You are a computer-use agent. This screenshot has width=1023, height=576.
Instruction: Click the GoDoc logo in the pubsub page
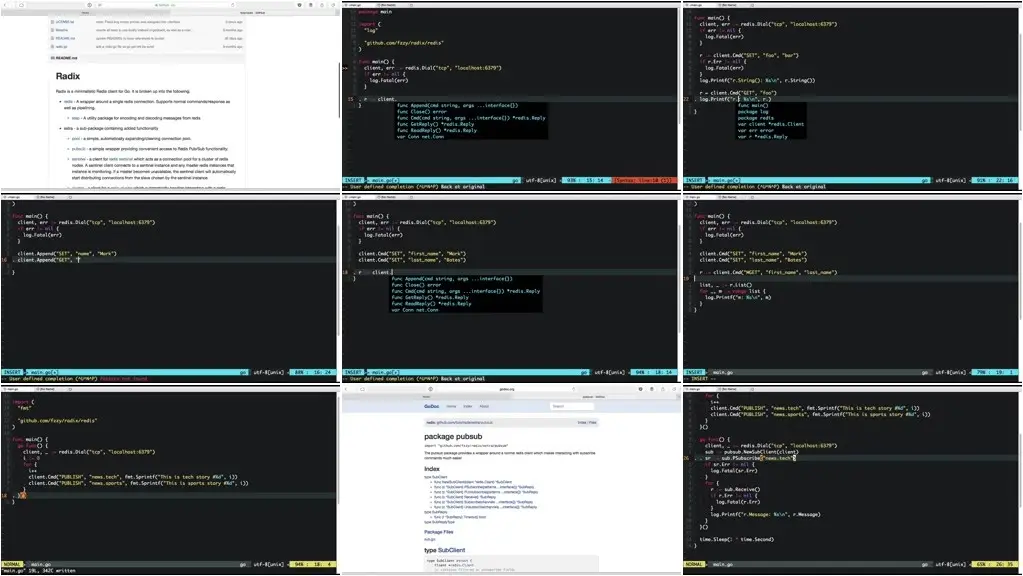[431, 406]
